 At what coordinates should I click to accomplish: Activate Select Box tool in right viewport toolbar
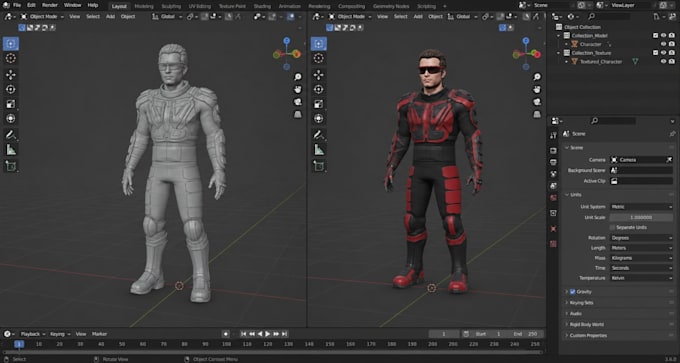tap(319, 43)
